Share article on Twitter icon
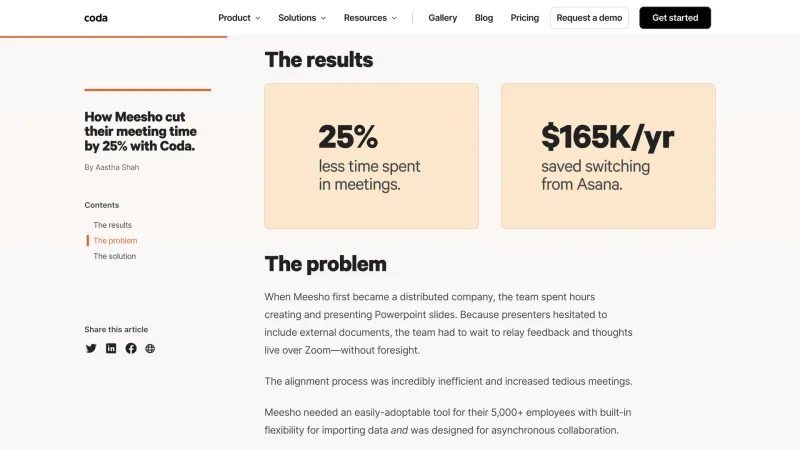The height and width of the screenshot is (450, 800). (91, 348)
